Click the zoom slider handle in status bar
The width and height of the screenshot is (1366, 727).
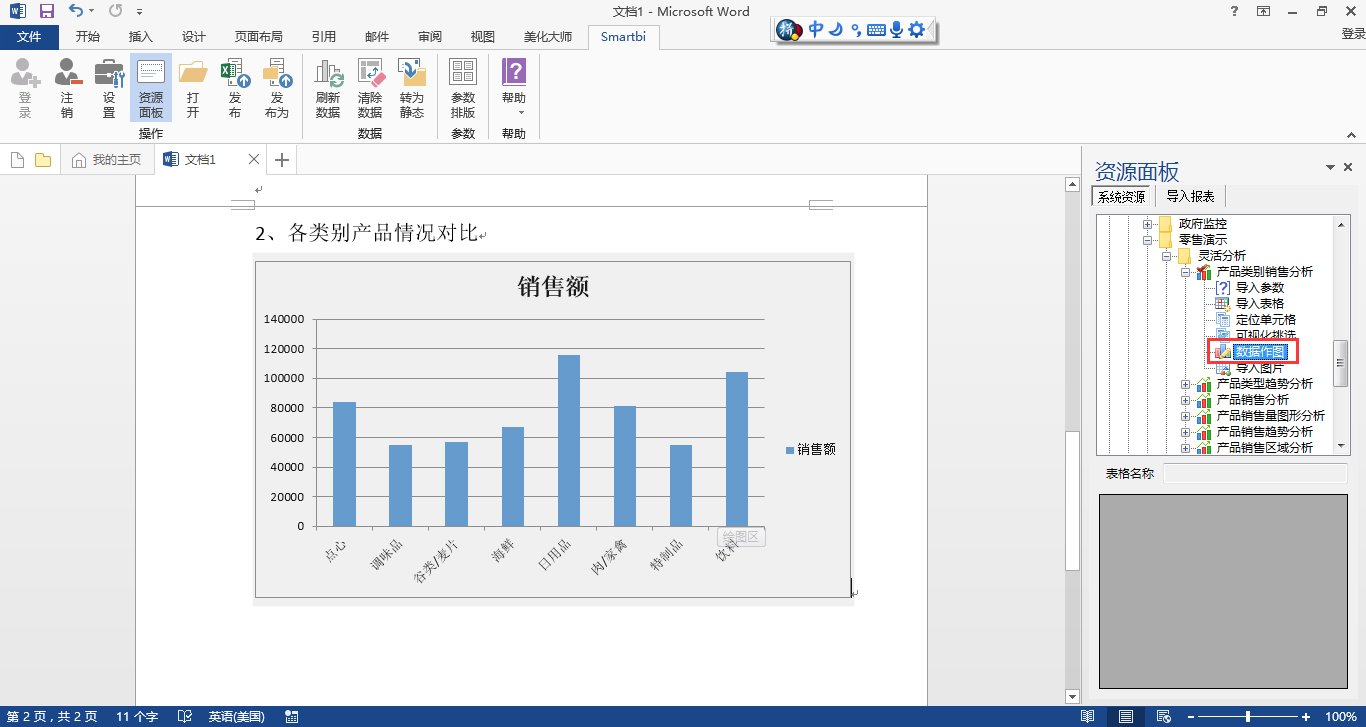pyautogui.click(x=1248, y=717)
